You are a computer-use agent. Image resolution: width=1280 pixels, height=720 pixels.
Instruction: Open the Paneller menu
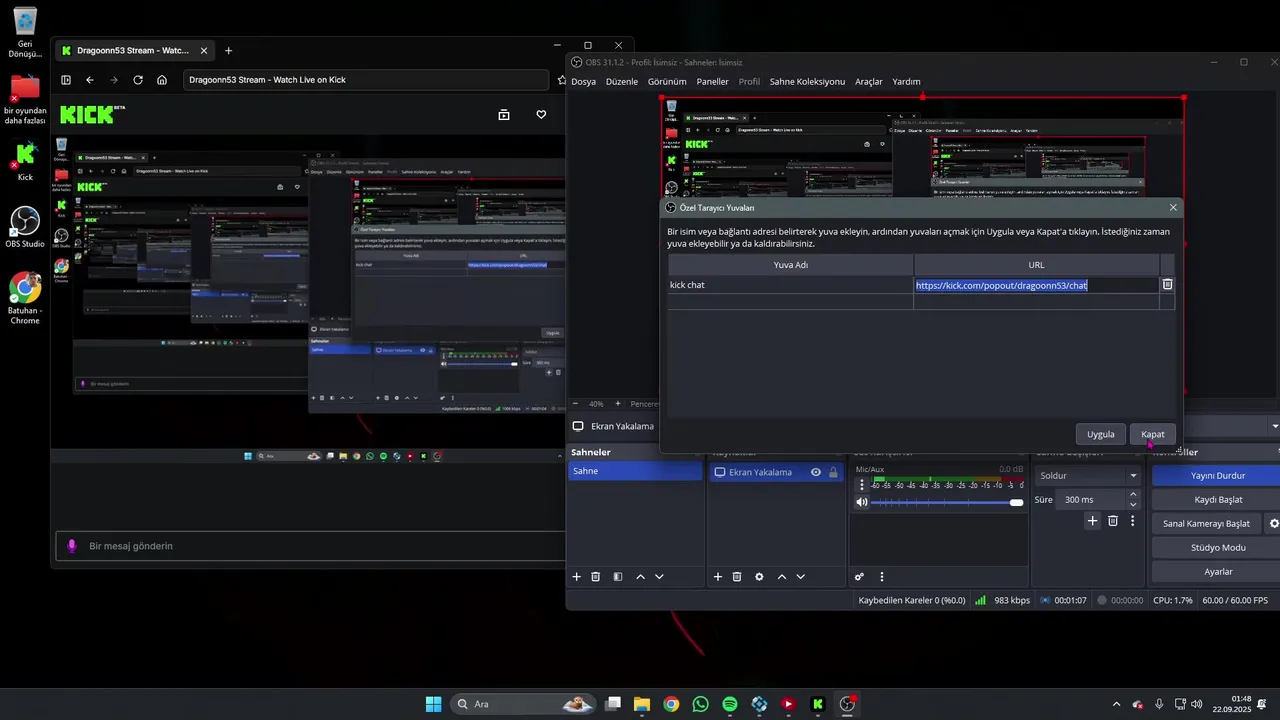tap(713, 81)
